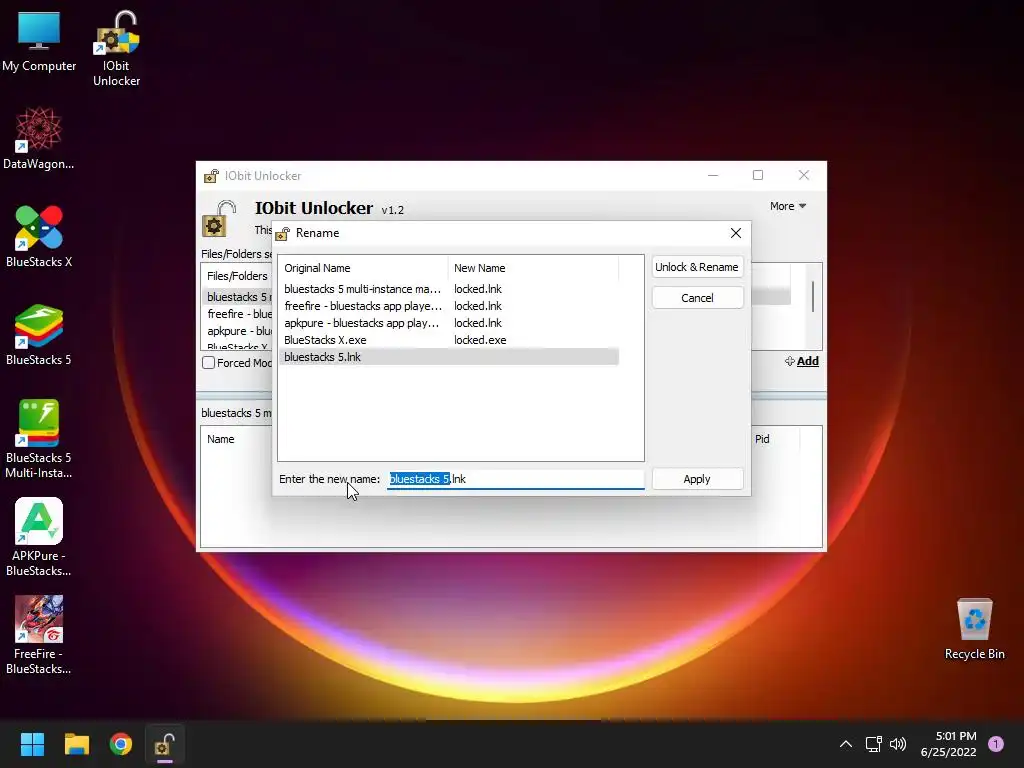Viewport: 1024px width, 768px height.
Task: Open the More dropdown in IObit Unlocker
Action: (788, 206)
